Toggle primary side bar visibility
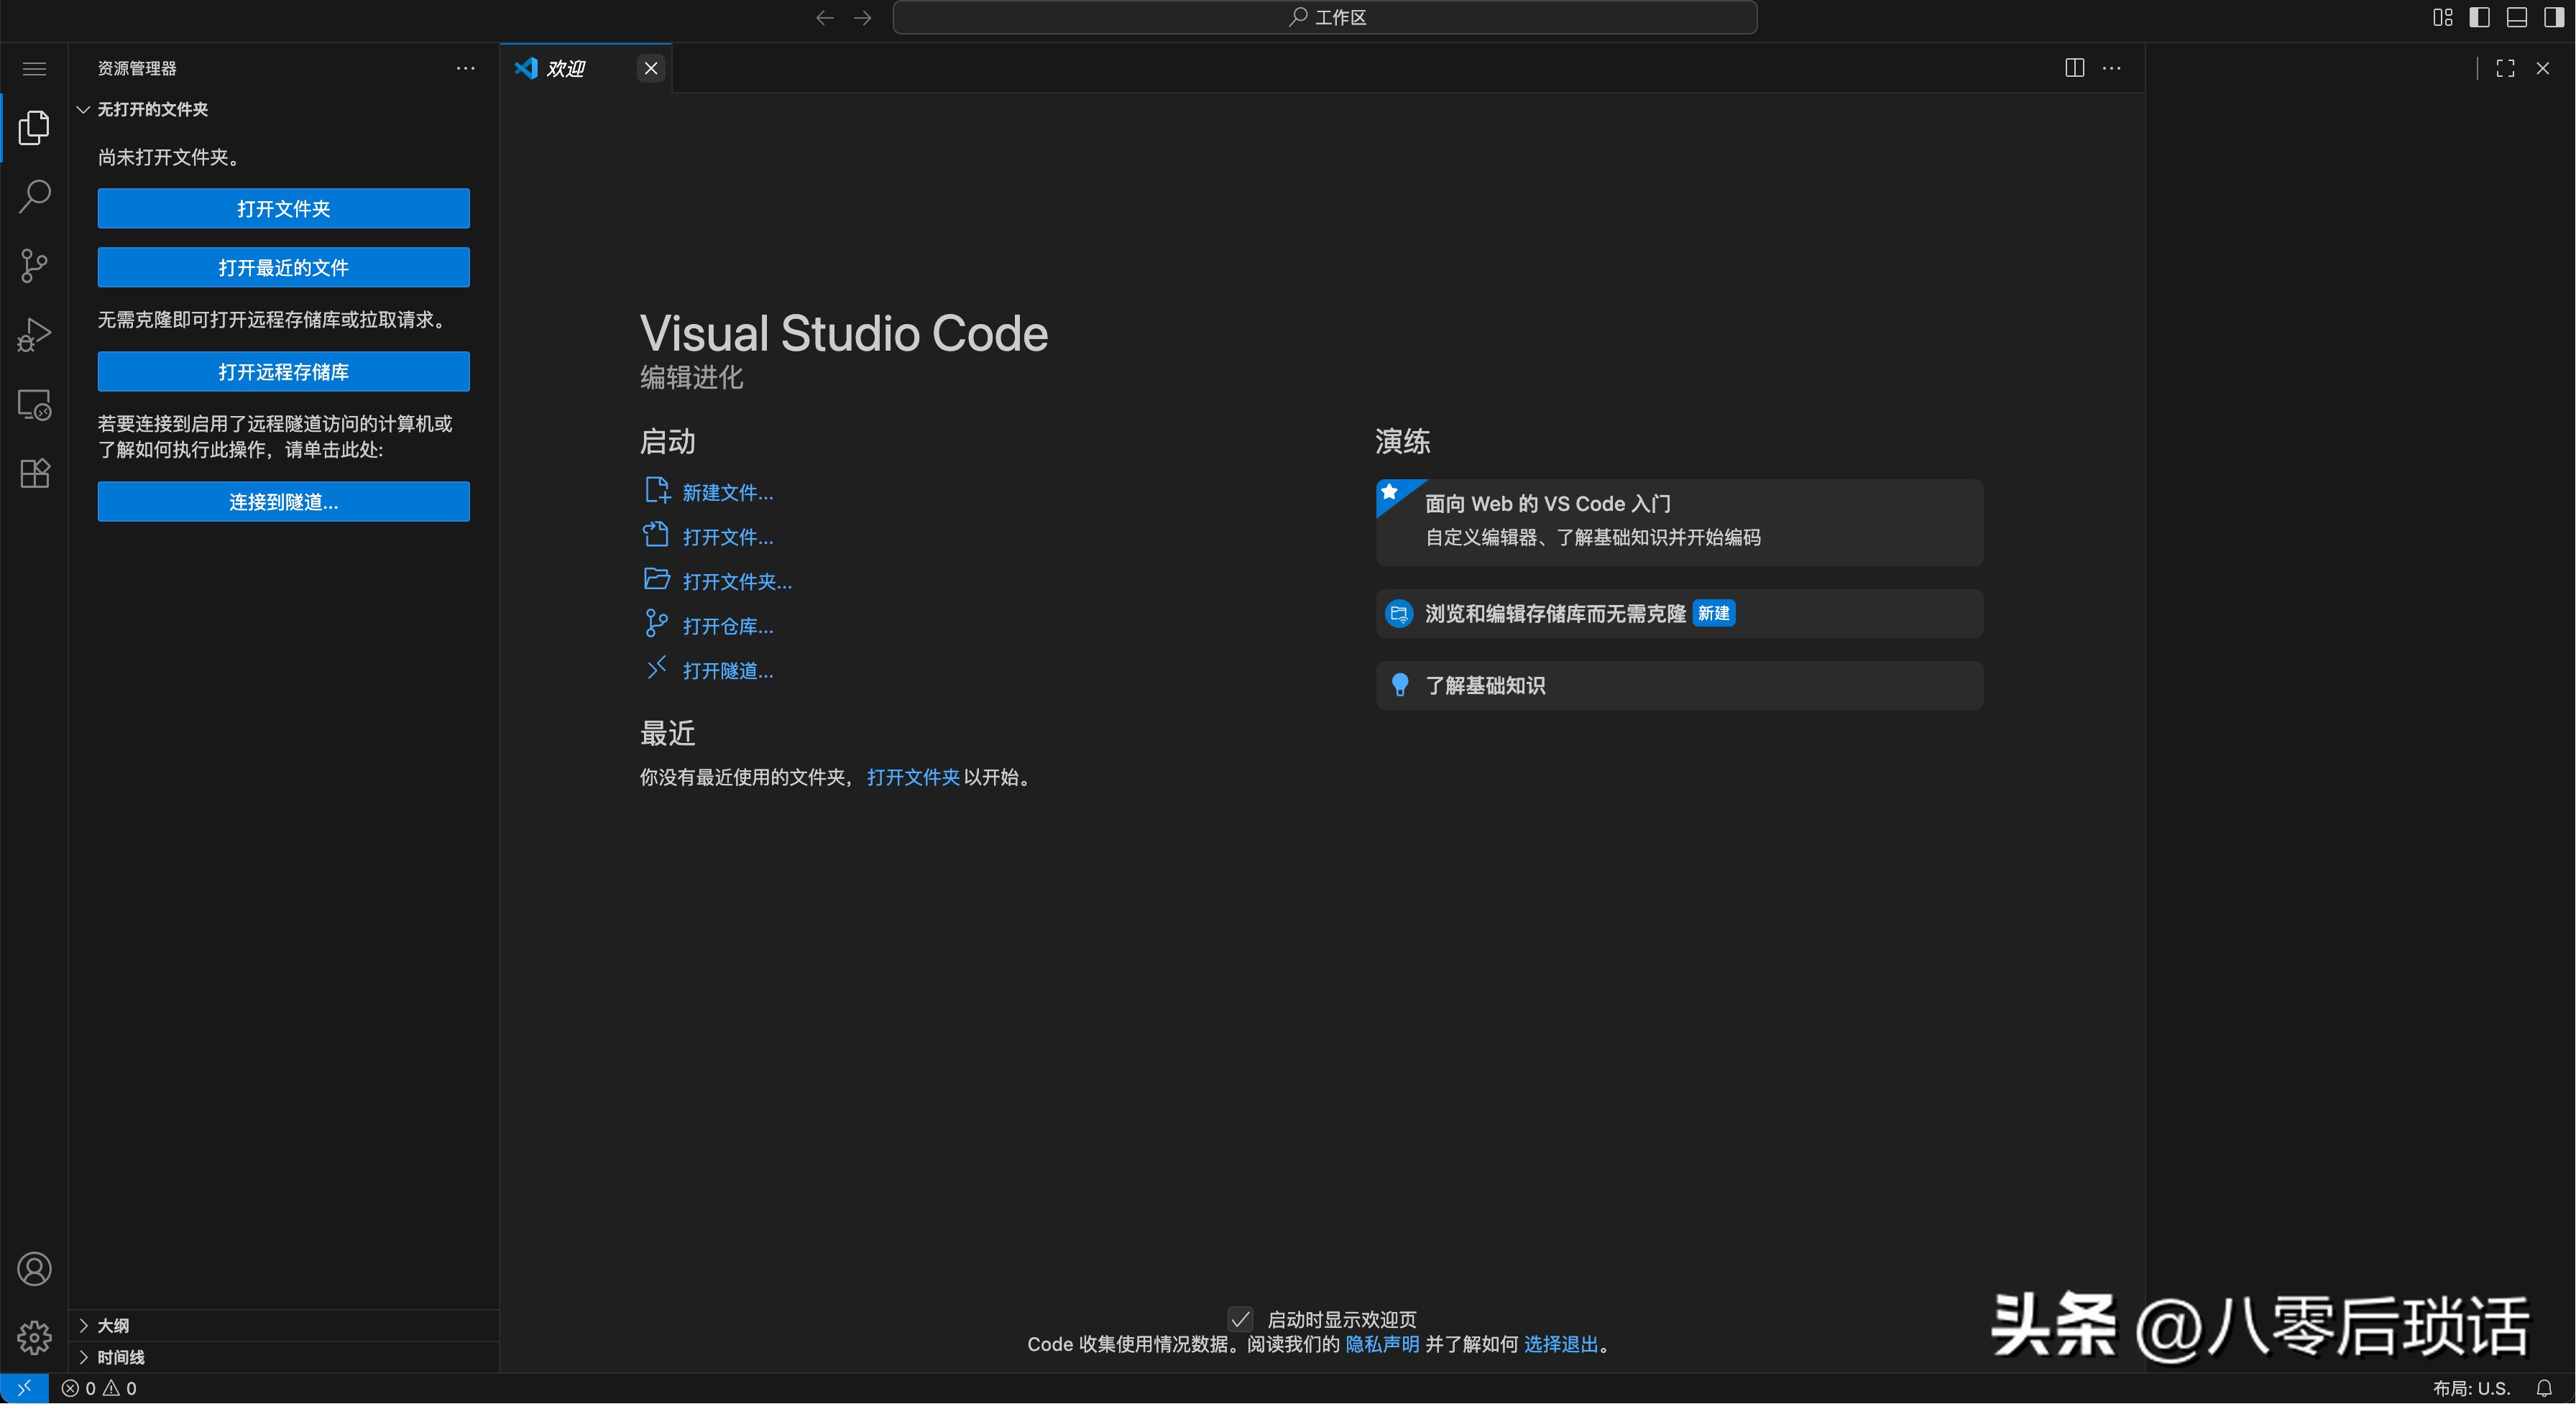Image resolution: width=2576 pixels, height=1404 pixels. (x=2479, y=17)
